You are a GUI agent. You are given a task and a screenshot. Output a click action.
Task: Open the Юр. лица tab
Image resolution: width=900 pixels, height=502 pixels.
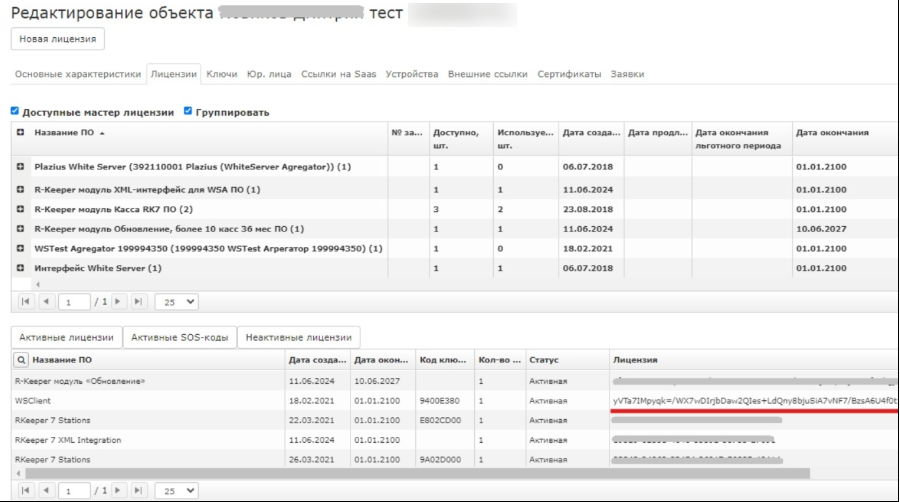269,74
